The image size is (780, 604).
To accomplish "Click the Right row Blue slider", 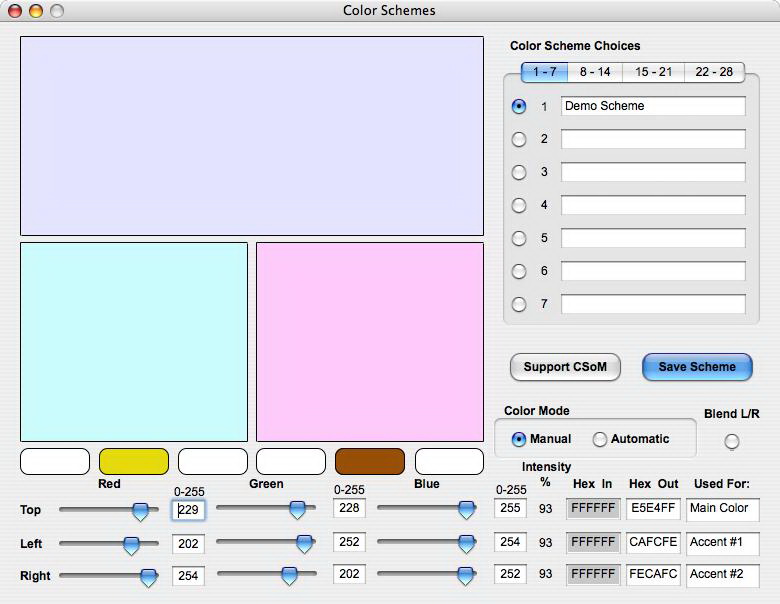I will pyautogui.click(x=427, y=574).
